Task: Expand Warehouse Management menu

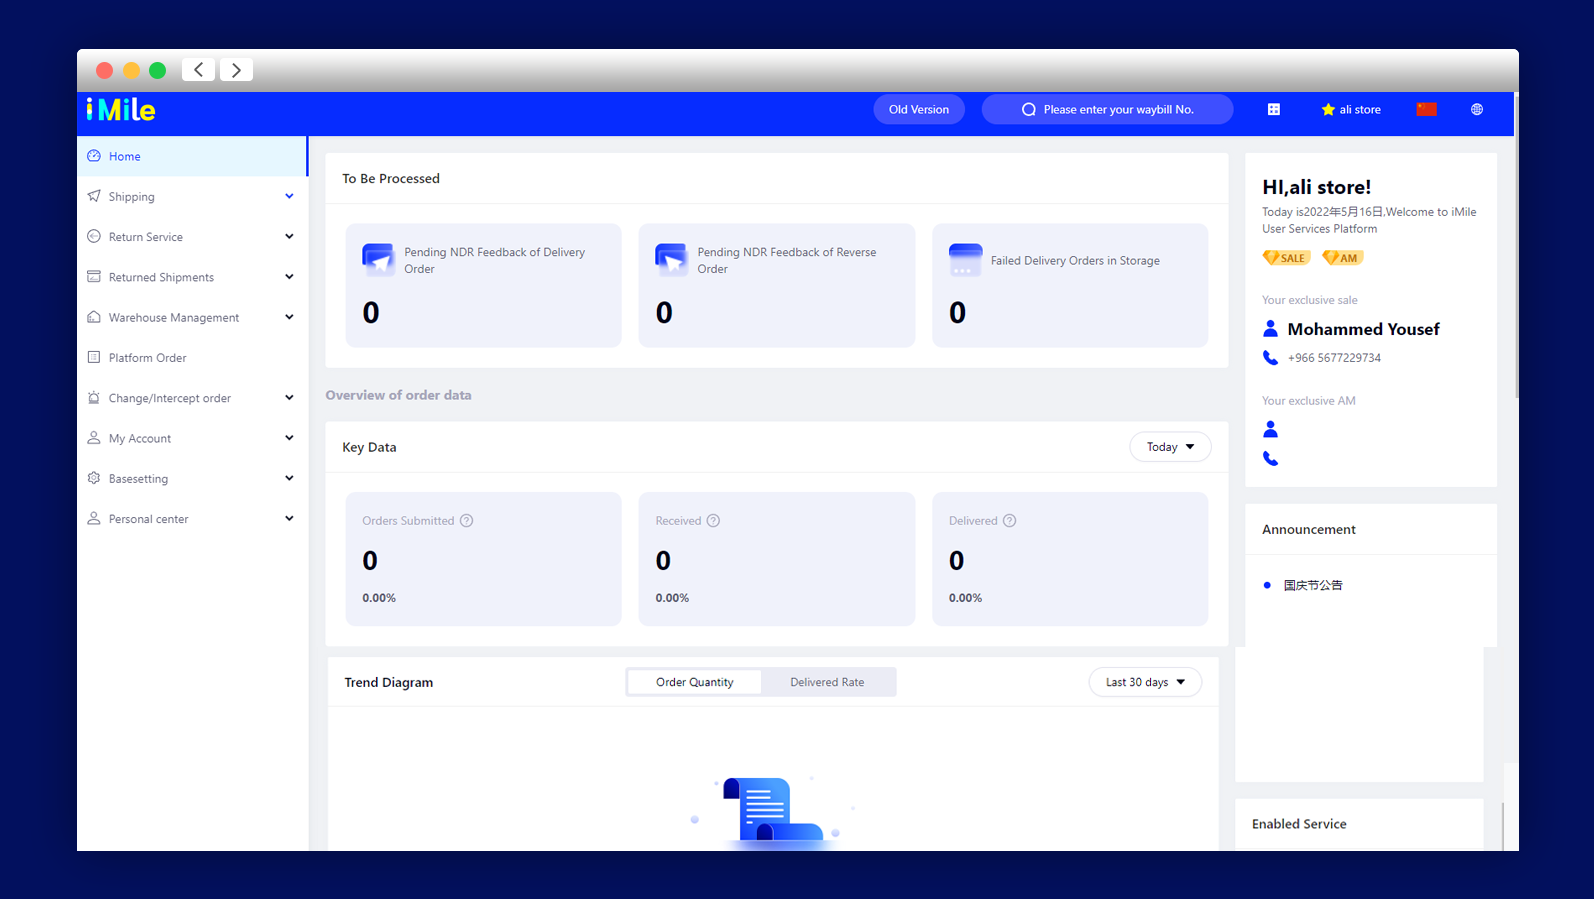Action: (191, 318)
